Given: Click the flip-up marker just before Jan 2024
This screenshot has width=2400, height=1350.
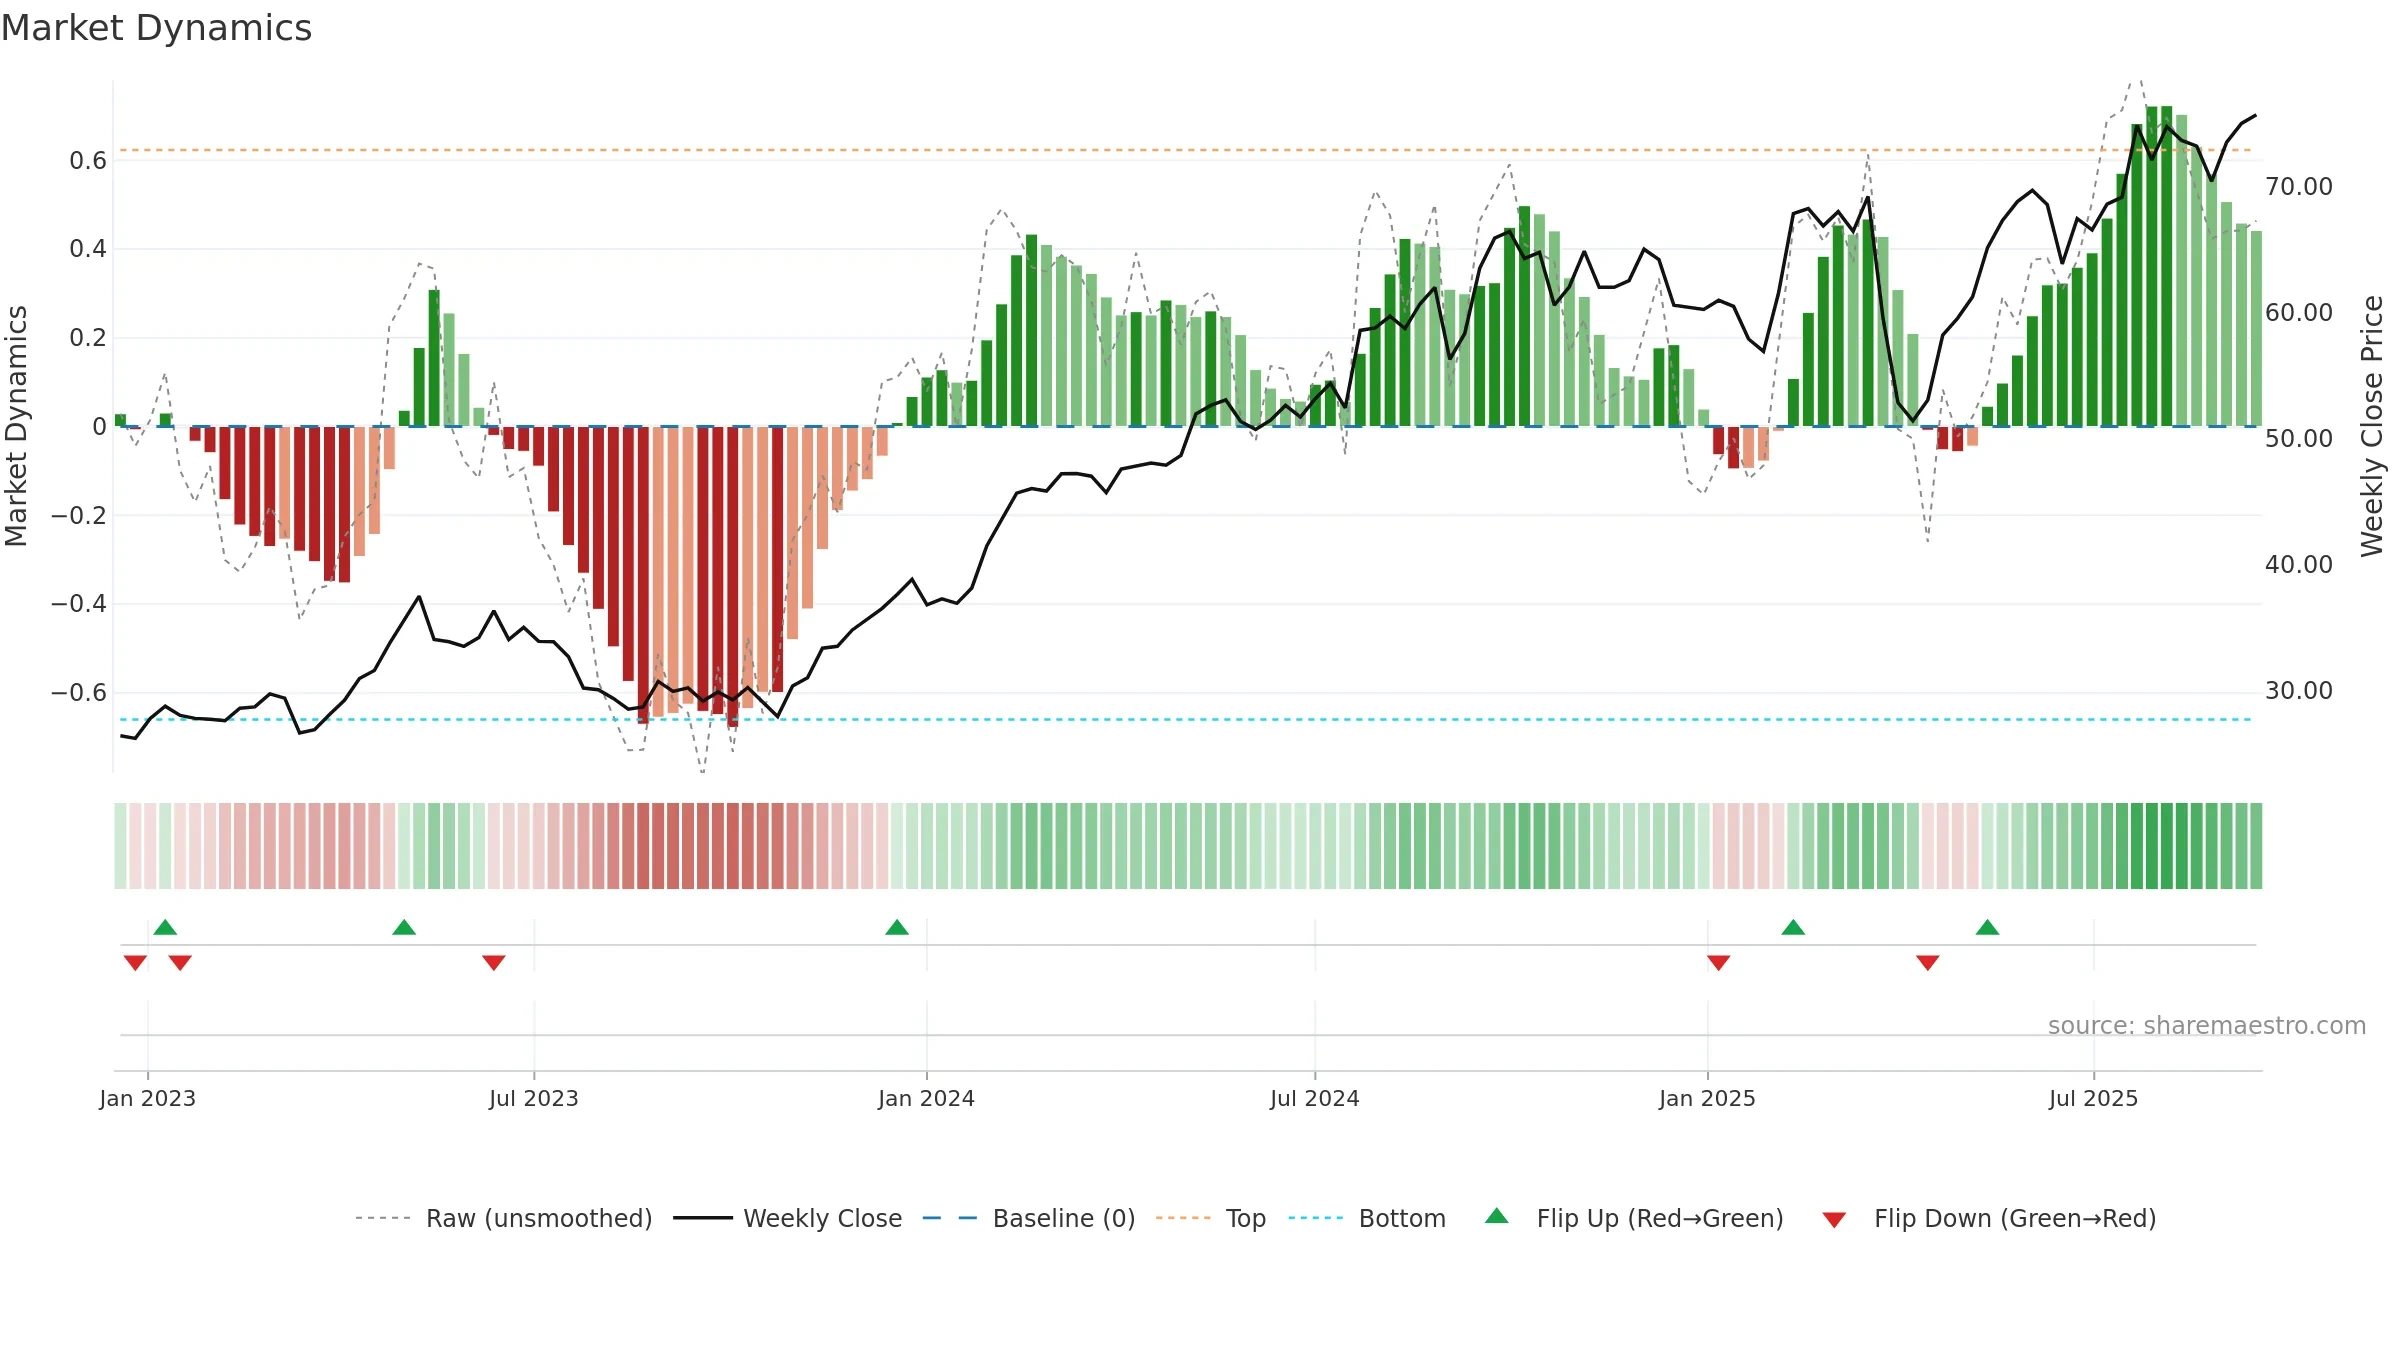Looking at the screenshot, I should 897,927.
